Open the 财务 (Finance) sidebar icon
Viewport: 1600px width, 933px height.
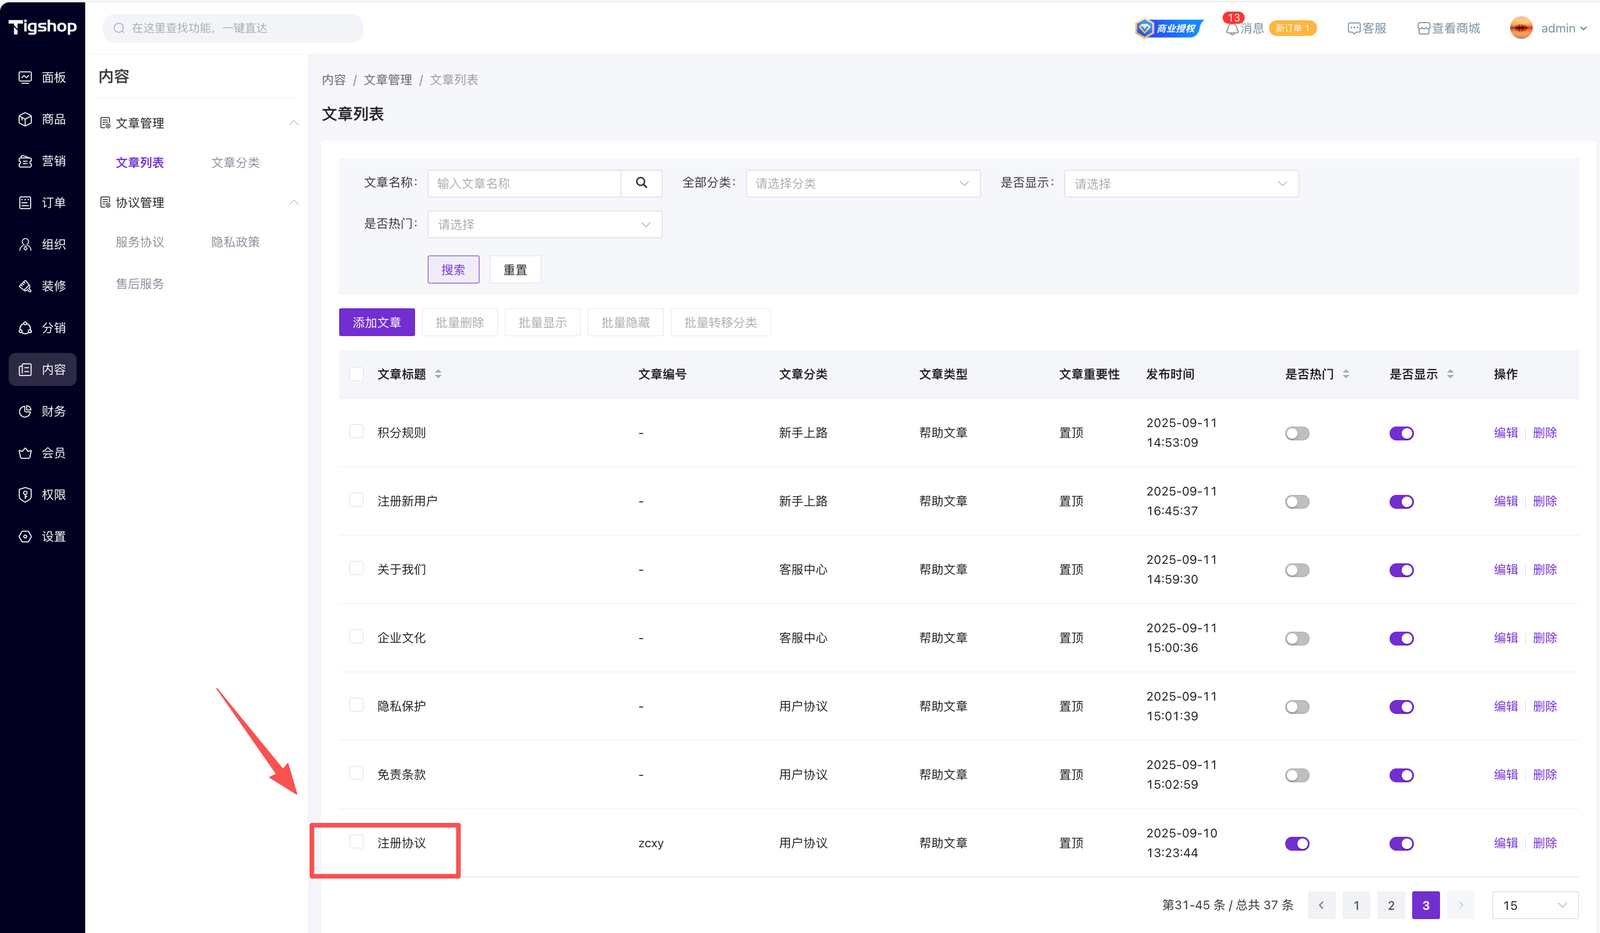26,411
